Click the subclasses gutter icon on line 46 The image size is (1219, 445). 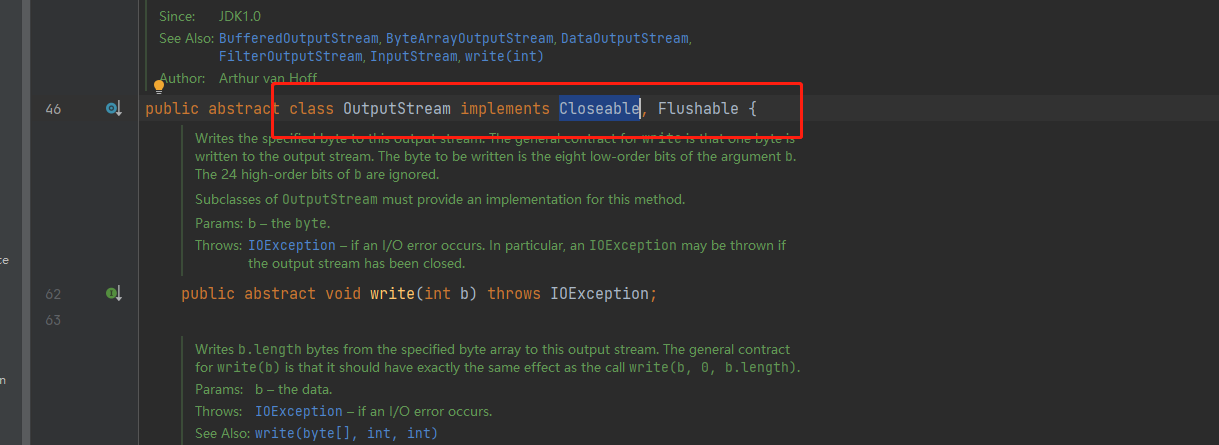(x=113, y=108)
